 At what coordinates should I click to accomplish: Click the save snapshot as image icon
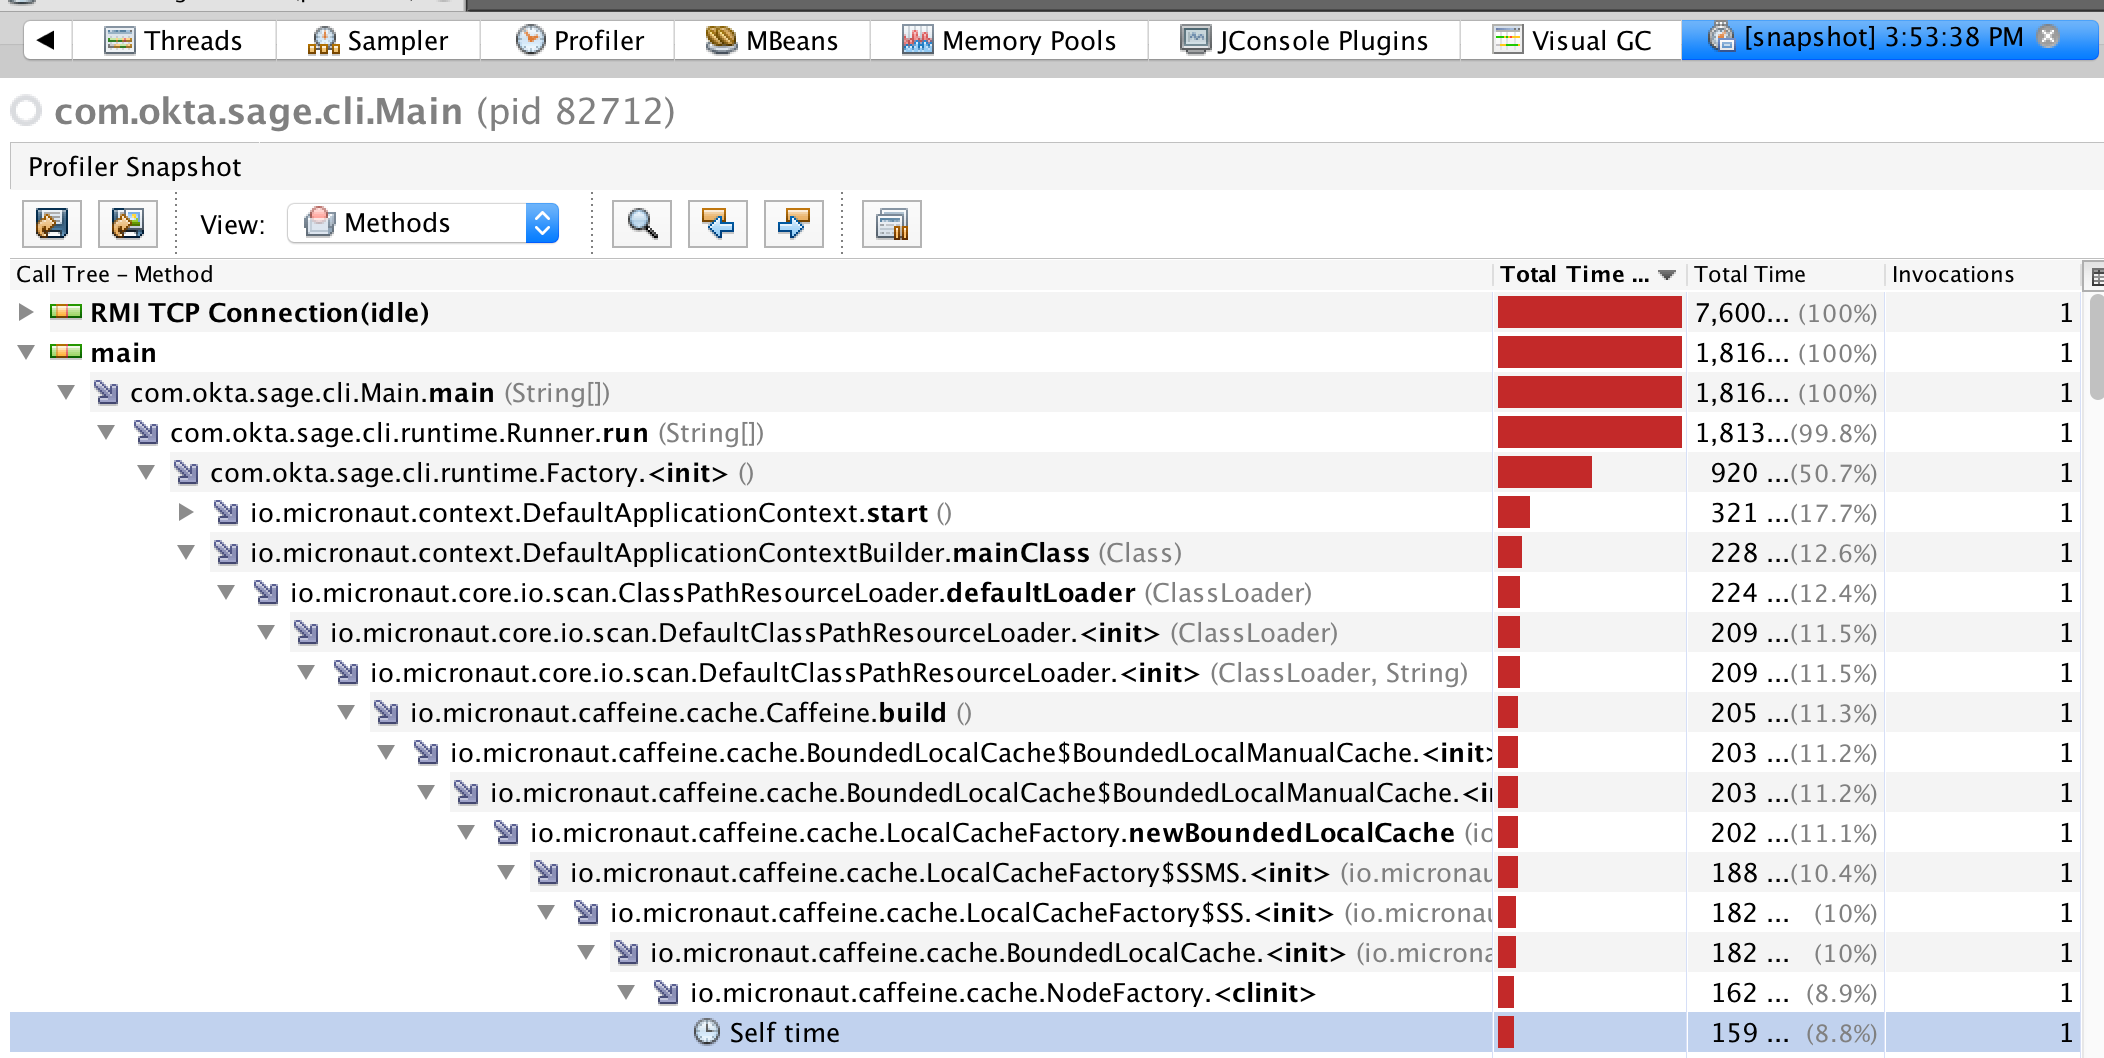[128, 224]
